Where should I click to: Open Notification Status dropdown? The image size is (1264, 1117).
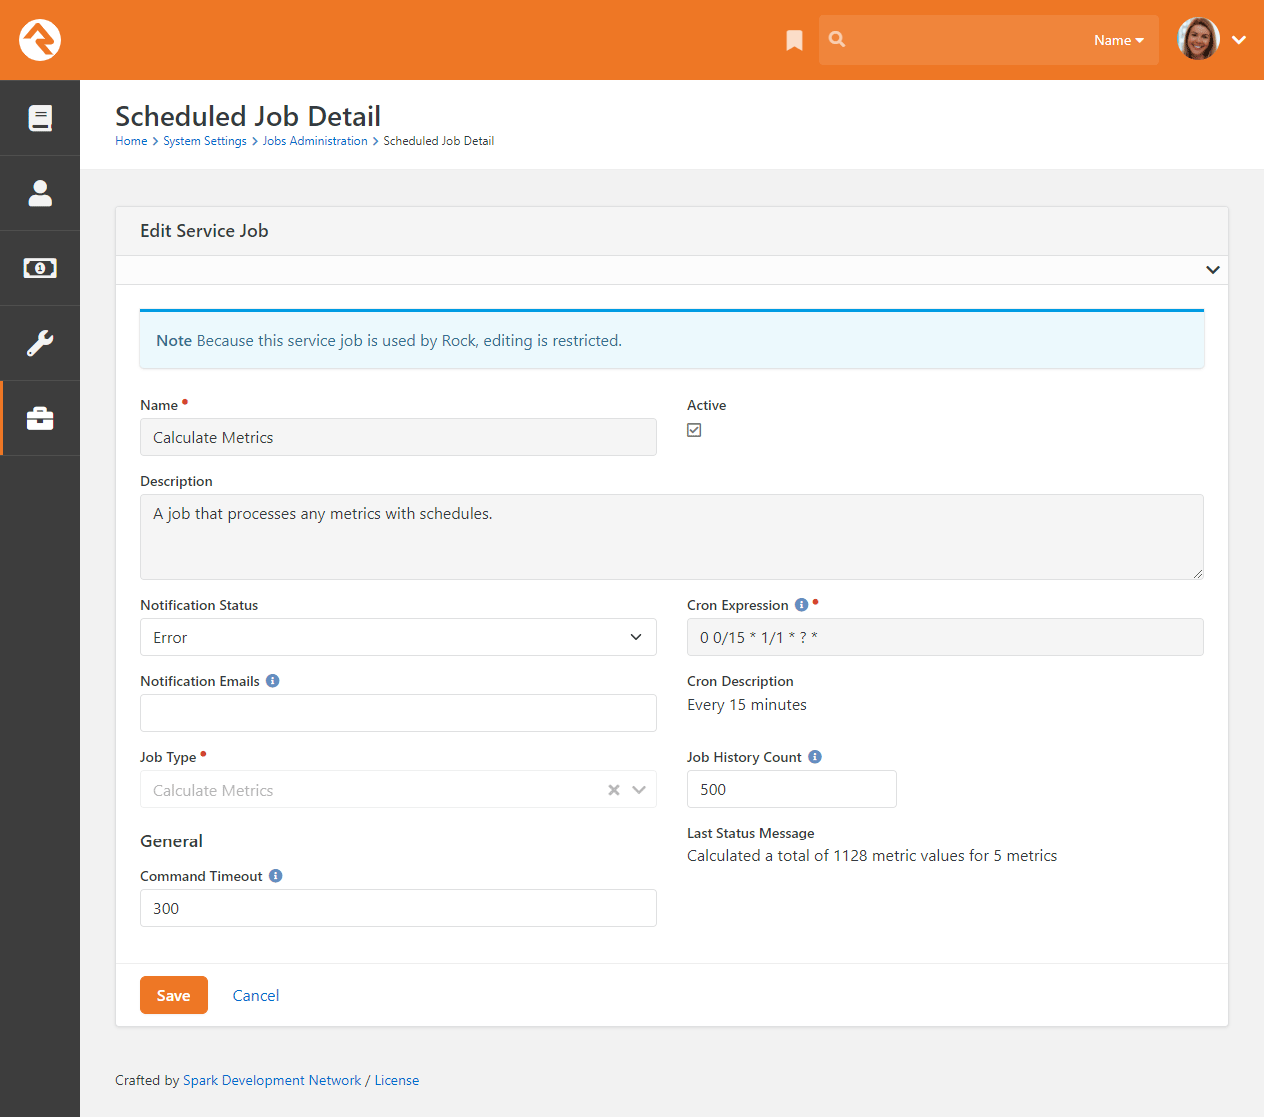(398, 637)
